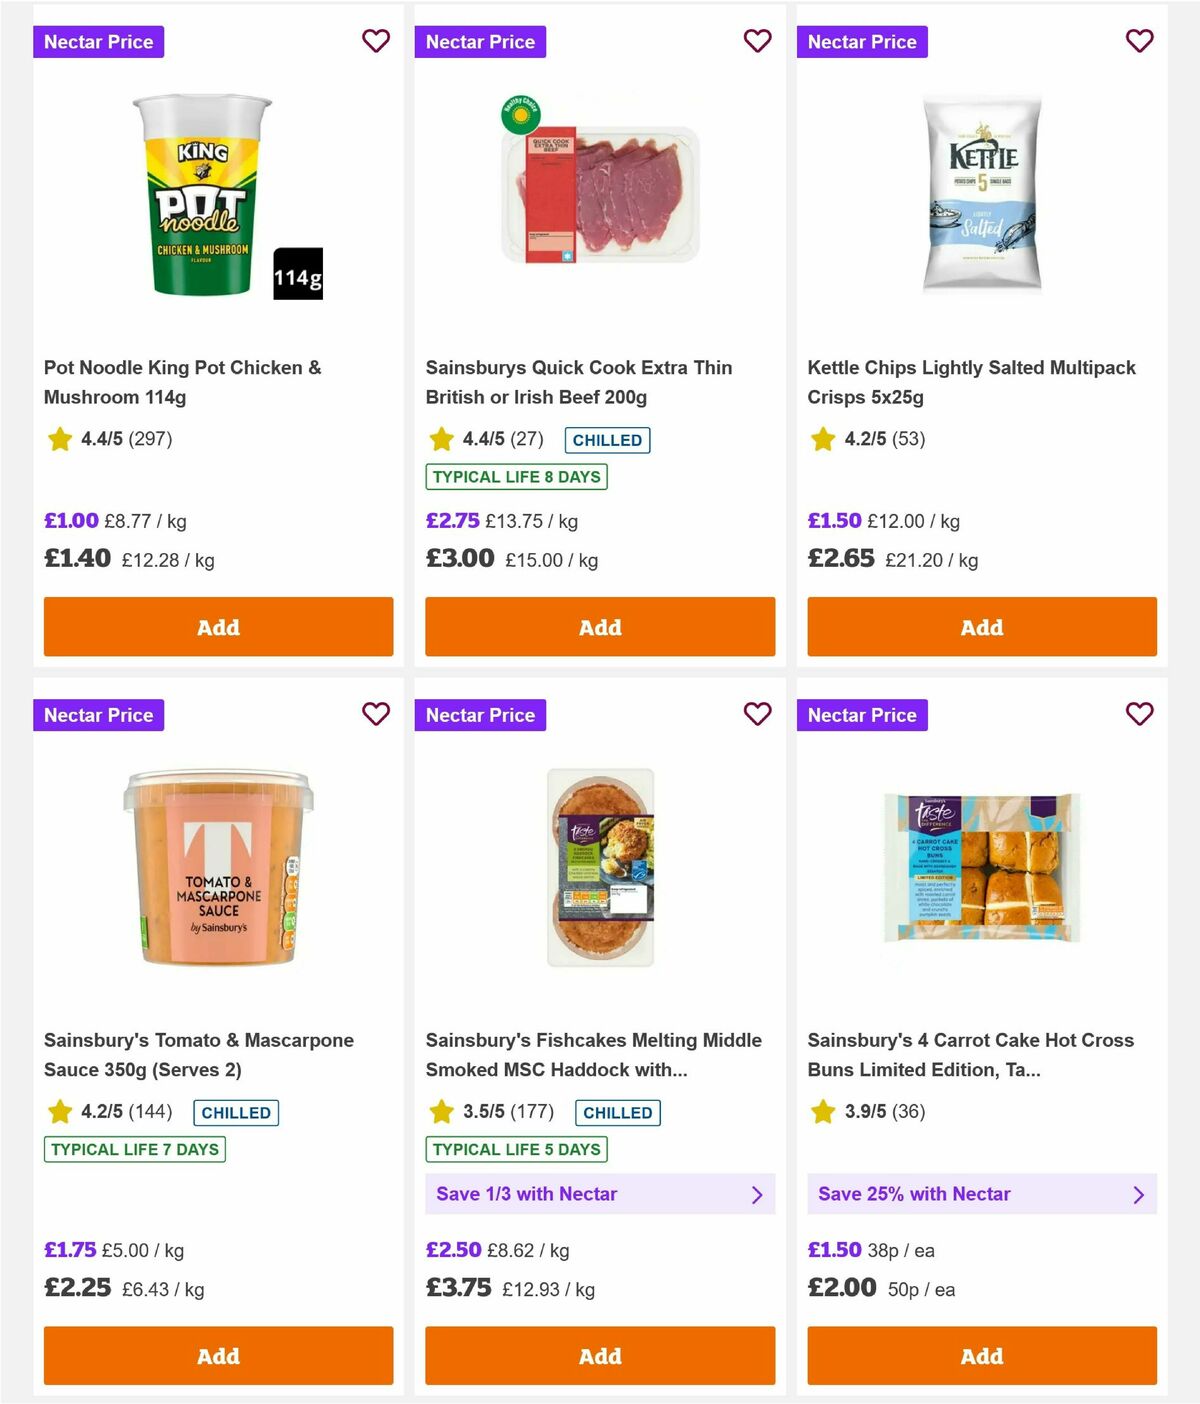
Task: Expand the Save 1/3 with Nectar offer
Action: (599, 1194)
